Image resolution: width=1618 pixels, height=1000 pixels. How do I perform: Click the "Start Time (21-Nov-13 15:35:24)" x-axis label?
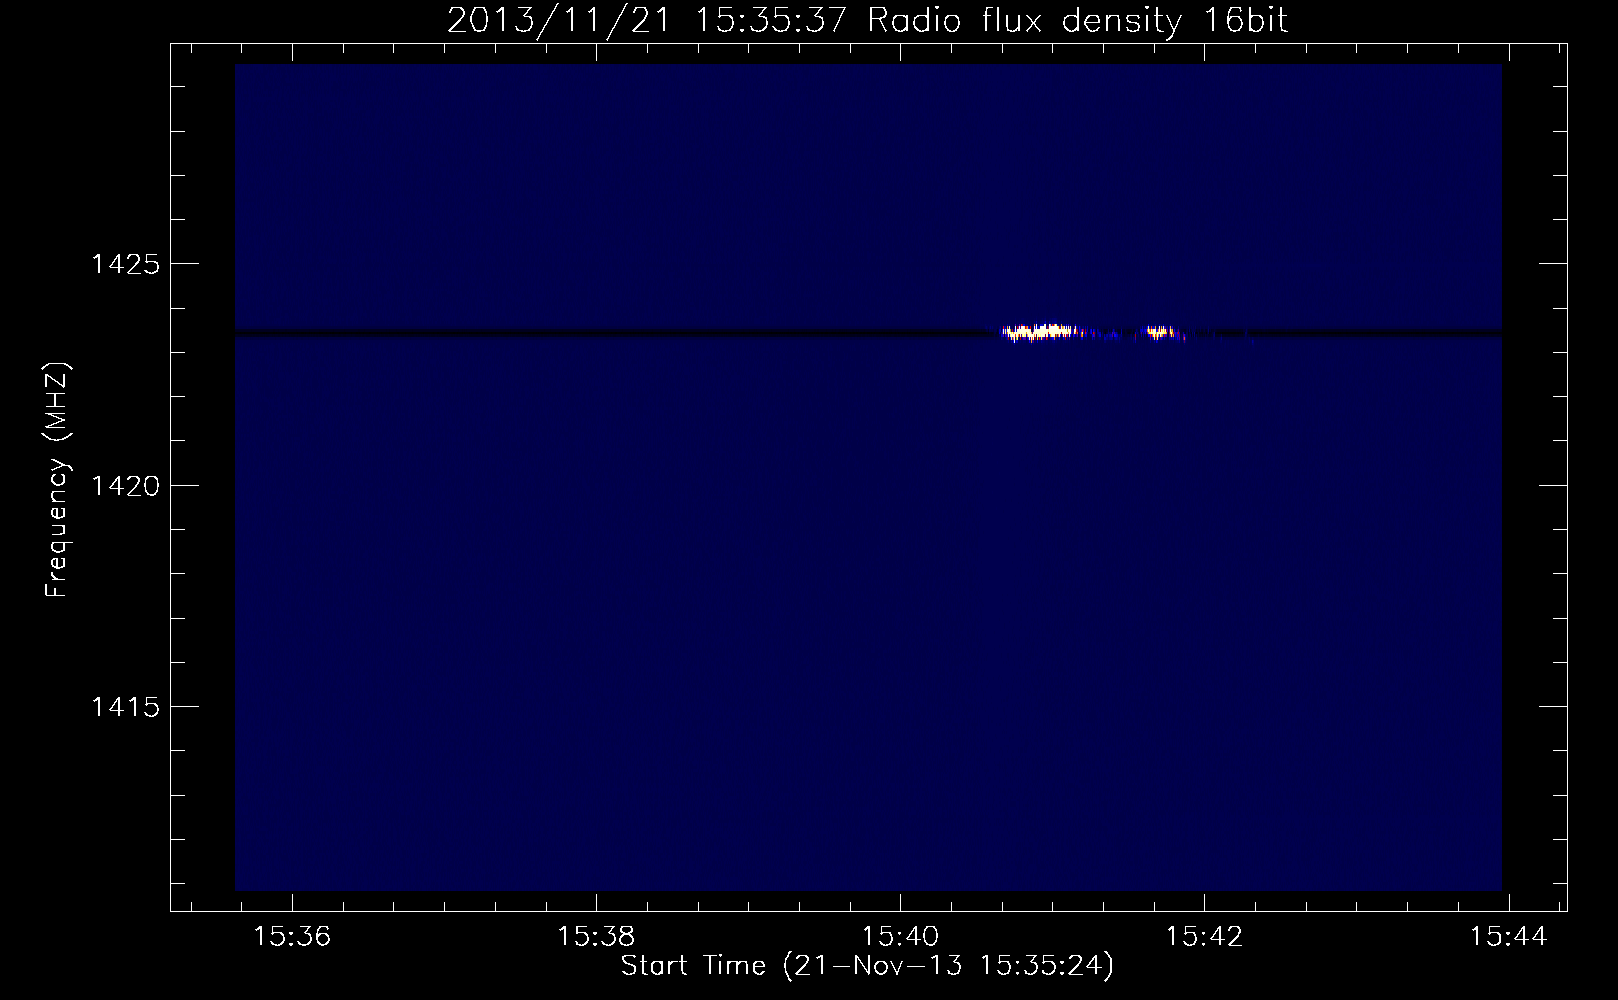coord(867,966)
